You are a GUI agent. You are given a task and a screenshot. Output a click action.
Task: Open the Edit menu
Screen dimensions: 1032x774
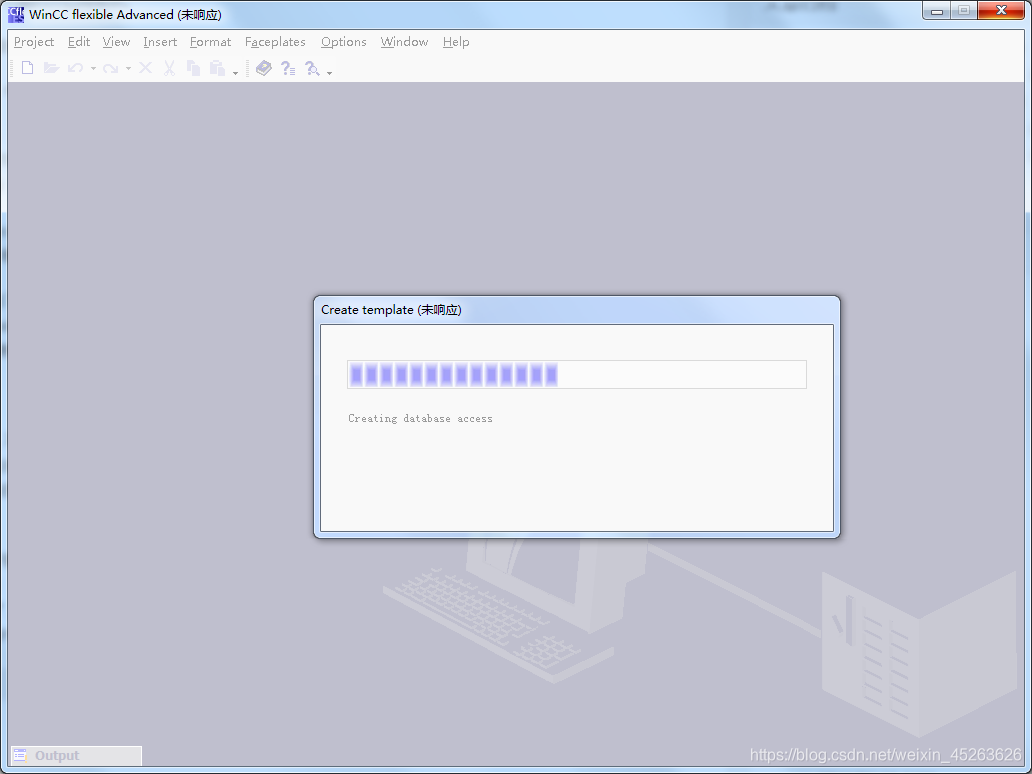(78, 42)
